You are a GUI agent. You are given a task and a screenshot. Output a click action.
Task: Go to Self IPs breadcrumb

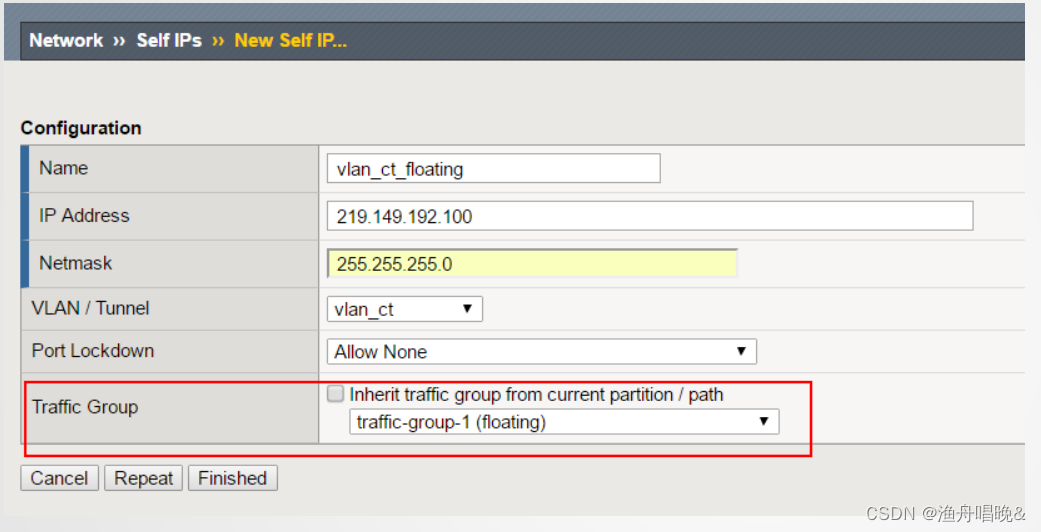click(x=169, y=41)
